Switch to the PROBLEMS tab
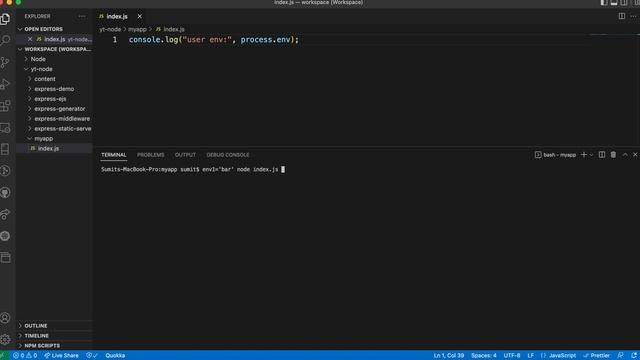The height and width of the screenshot is (360, 640). 151,155
